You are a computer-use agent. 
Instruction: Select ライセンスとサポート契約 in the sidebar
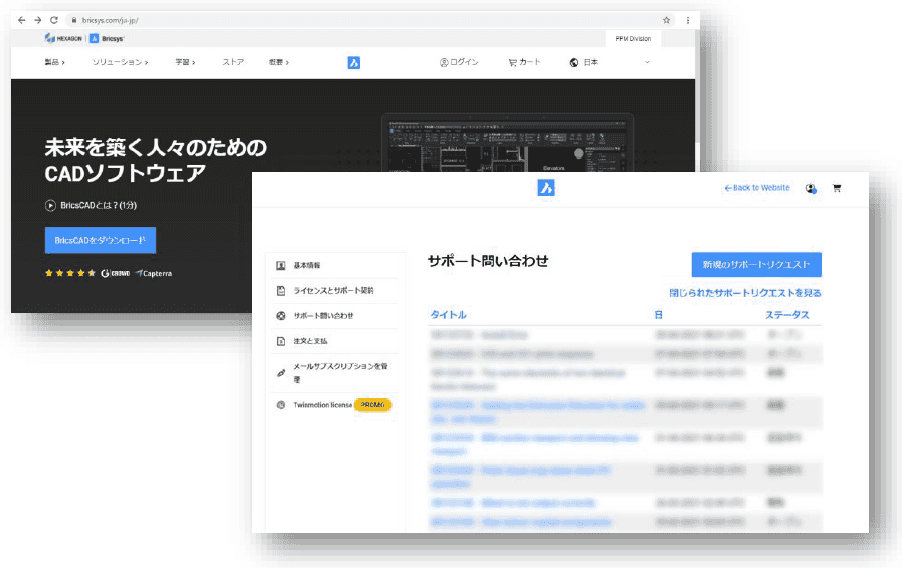[334, 291]
